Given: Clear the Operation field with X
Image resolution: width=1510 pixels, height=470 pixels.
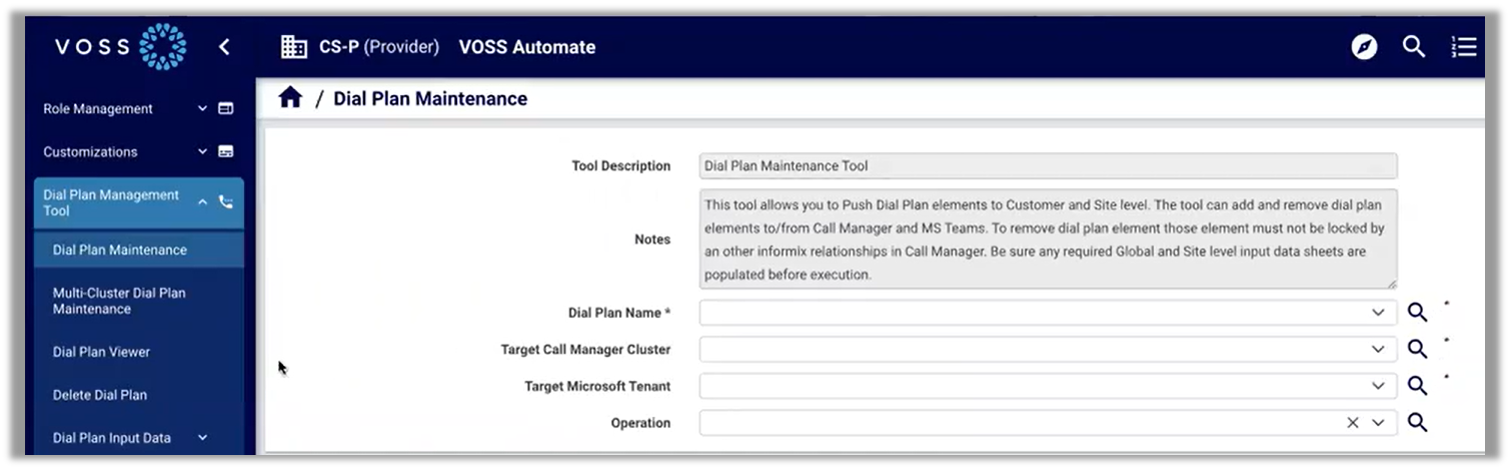Looking at the screenshot, I should tap(1353, 423).
